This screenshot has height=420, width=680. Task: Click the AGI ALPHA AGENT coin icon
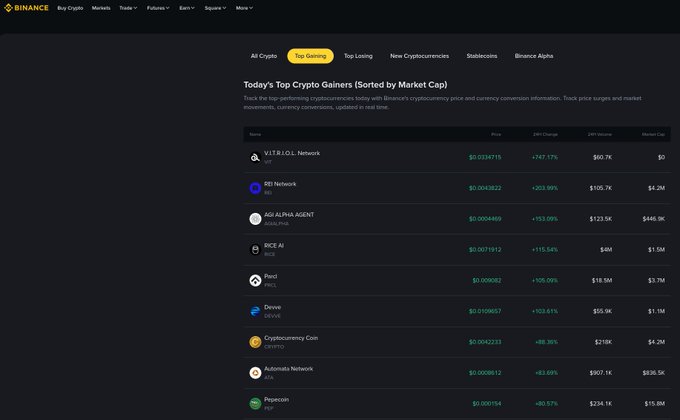pos(255,219)
